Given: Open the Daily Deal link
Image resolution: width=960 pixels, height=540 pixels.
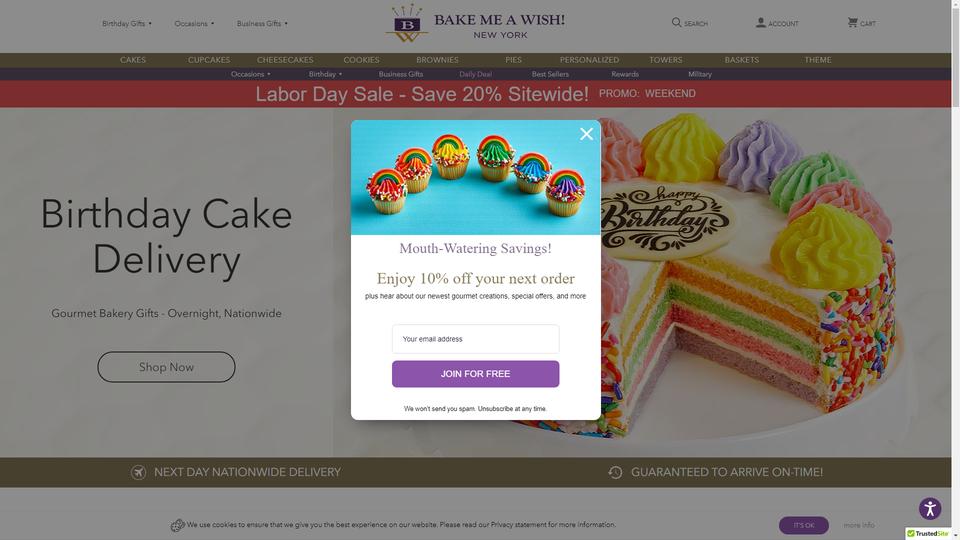Looking at the screenshot, I should [x=475, y=74].
